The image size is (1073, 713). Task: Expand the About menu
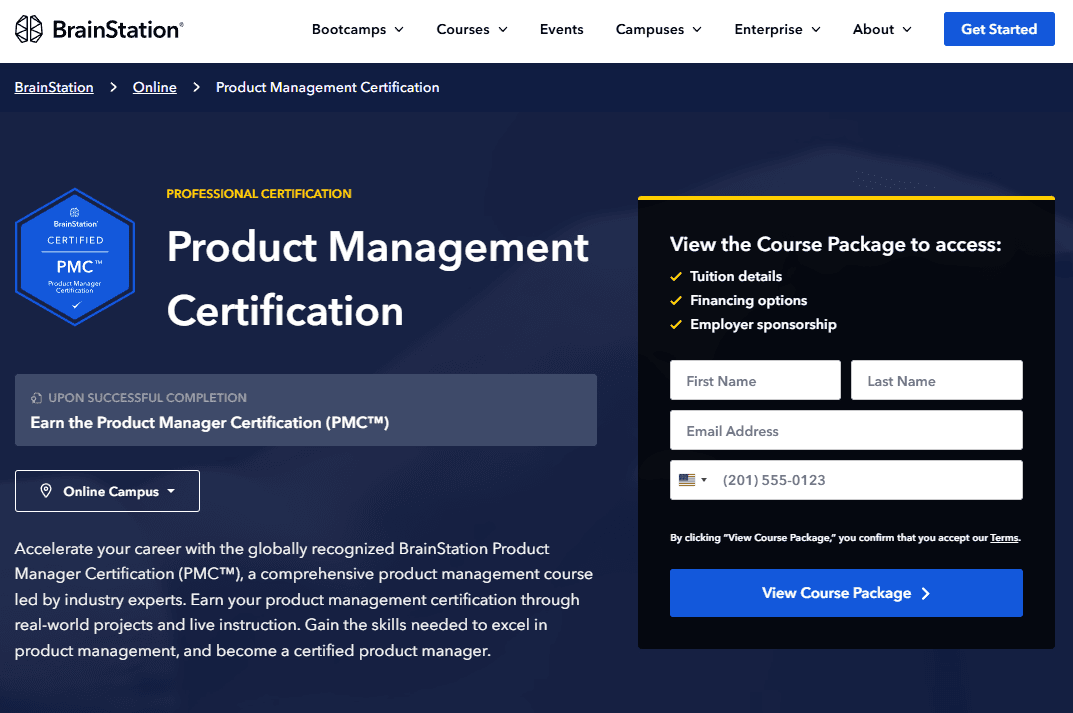pos(882,29)
